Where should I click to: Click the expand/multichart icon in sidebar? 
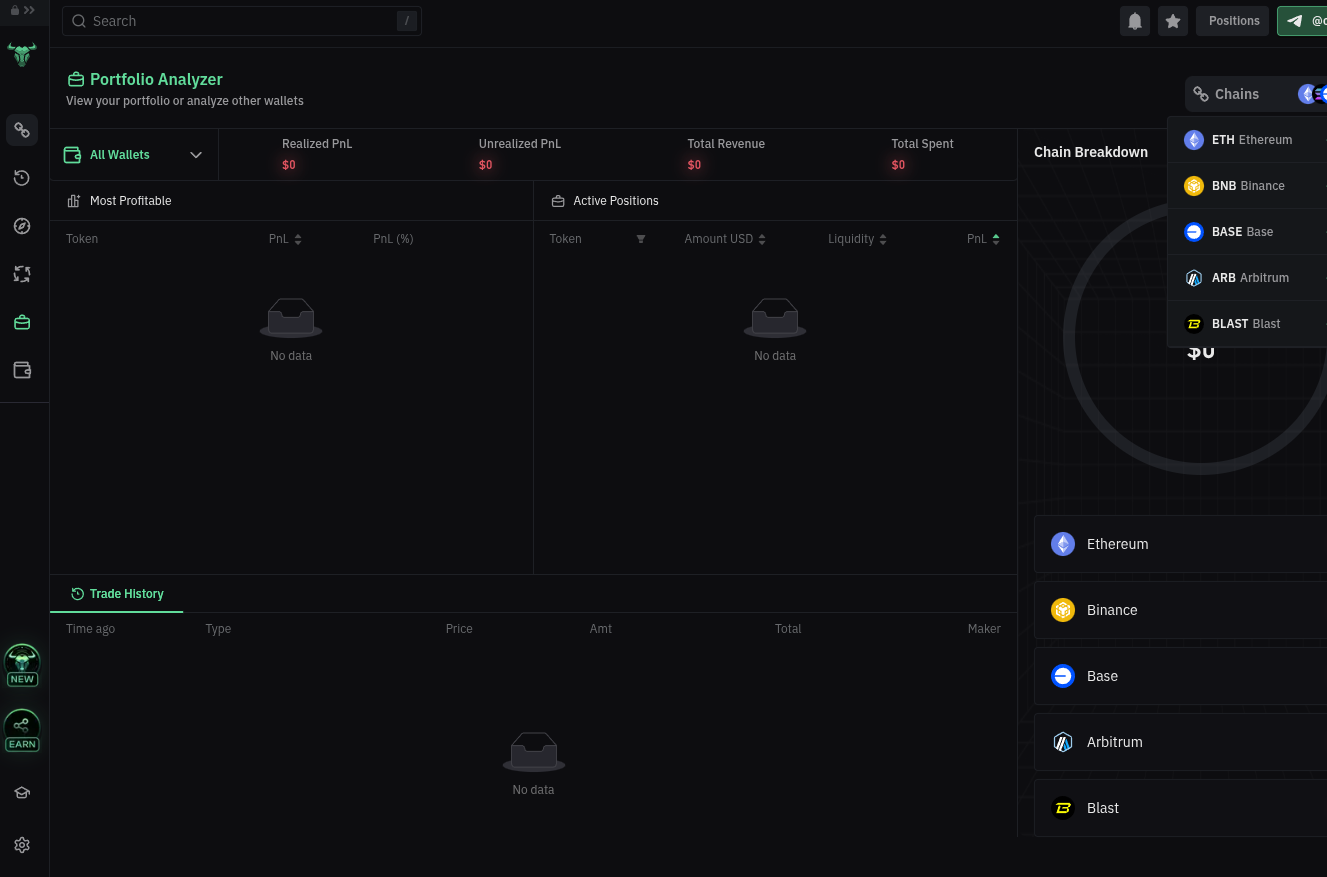(x=22, y=274)
